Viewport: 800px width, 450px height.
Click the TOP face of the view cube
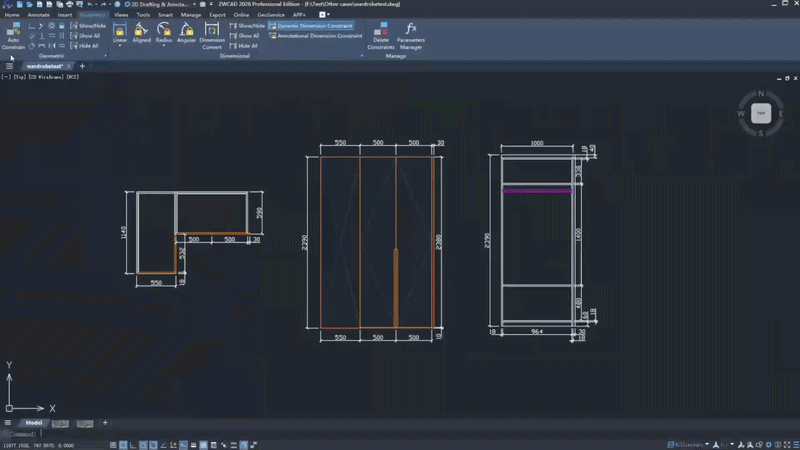pyautogui.click(x=761, y=114)
